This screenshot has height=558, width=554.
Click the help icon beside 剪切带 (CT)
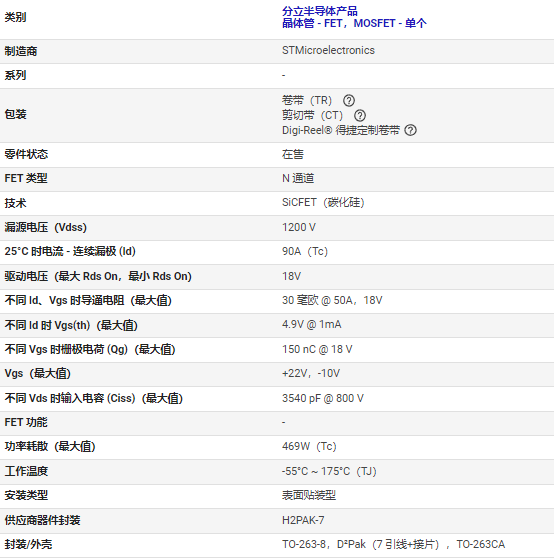(x=360, y=115)
